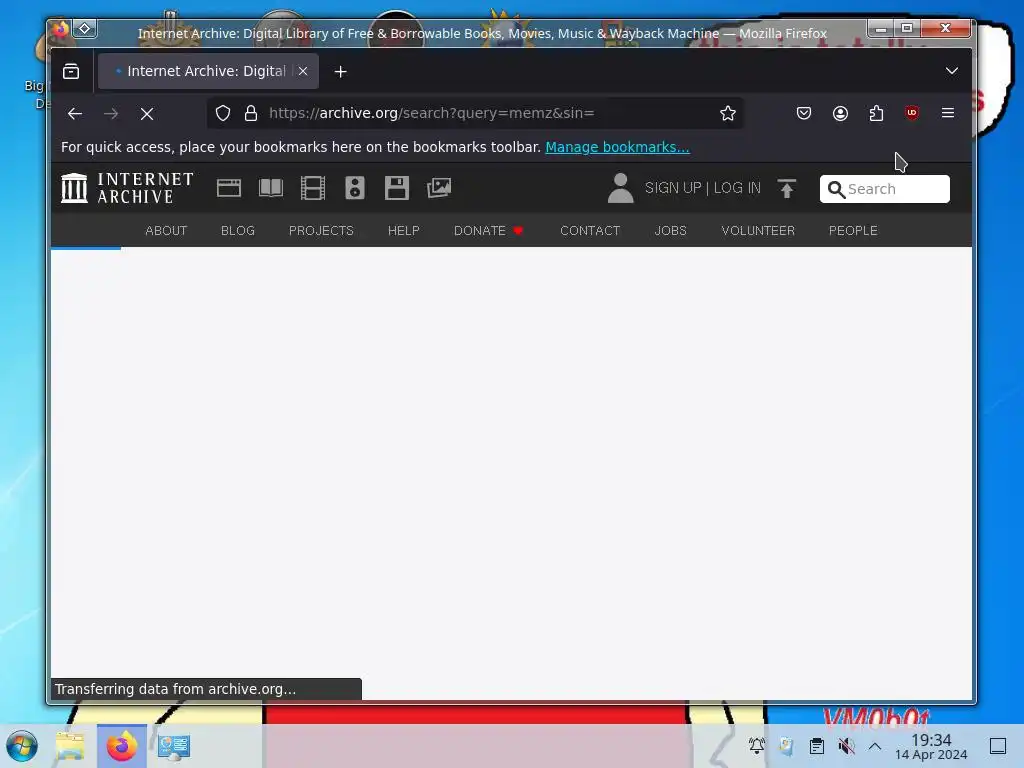The image size is (1024, 768).
Task: Click the clock showing 19:34
Action: 931,746
